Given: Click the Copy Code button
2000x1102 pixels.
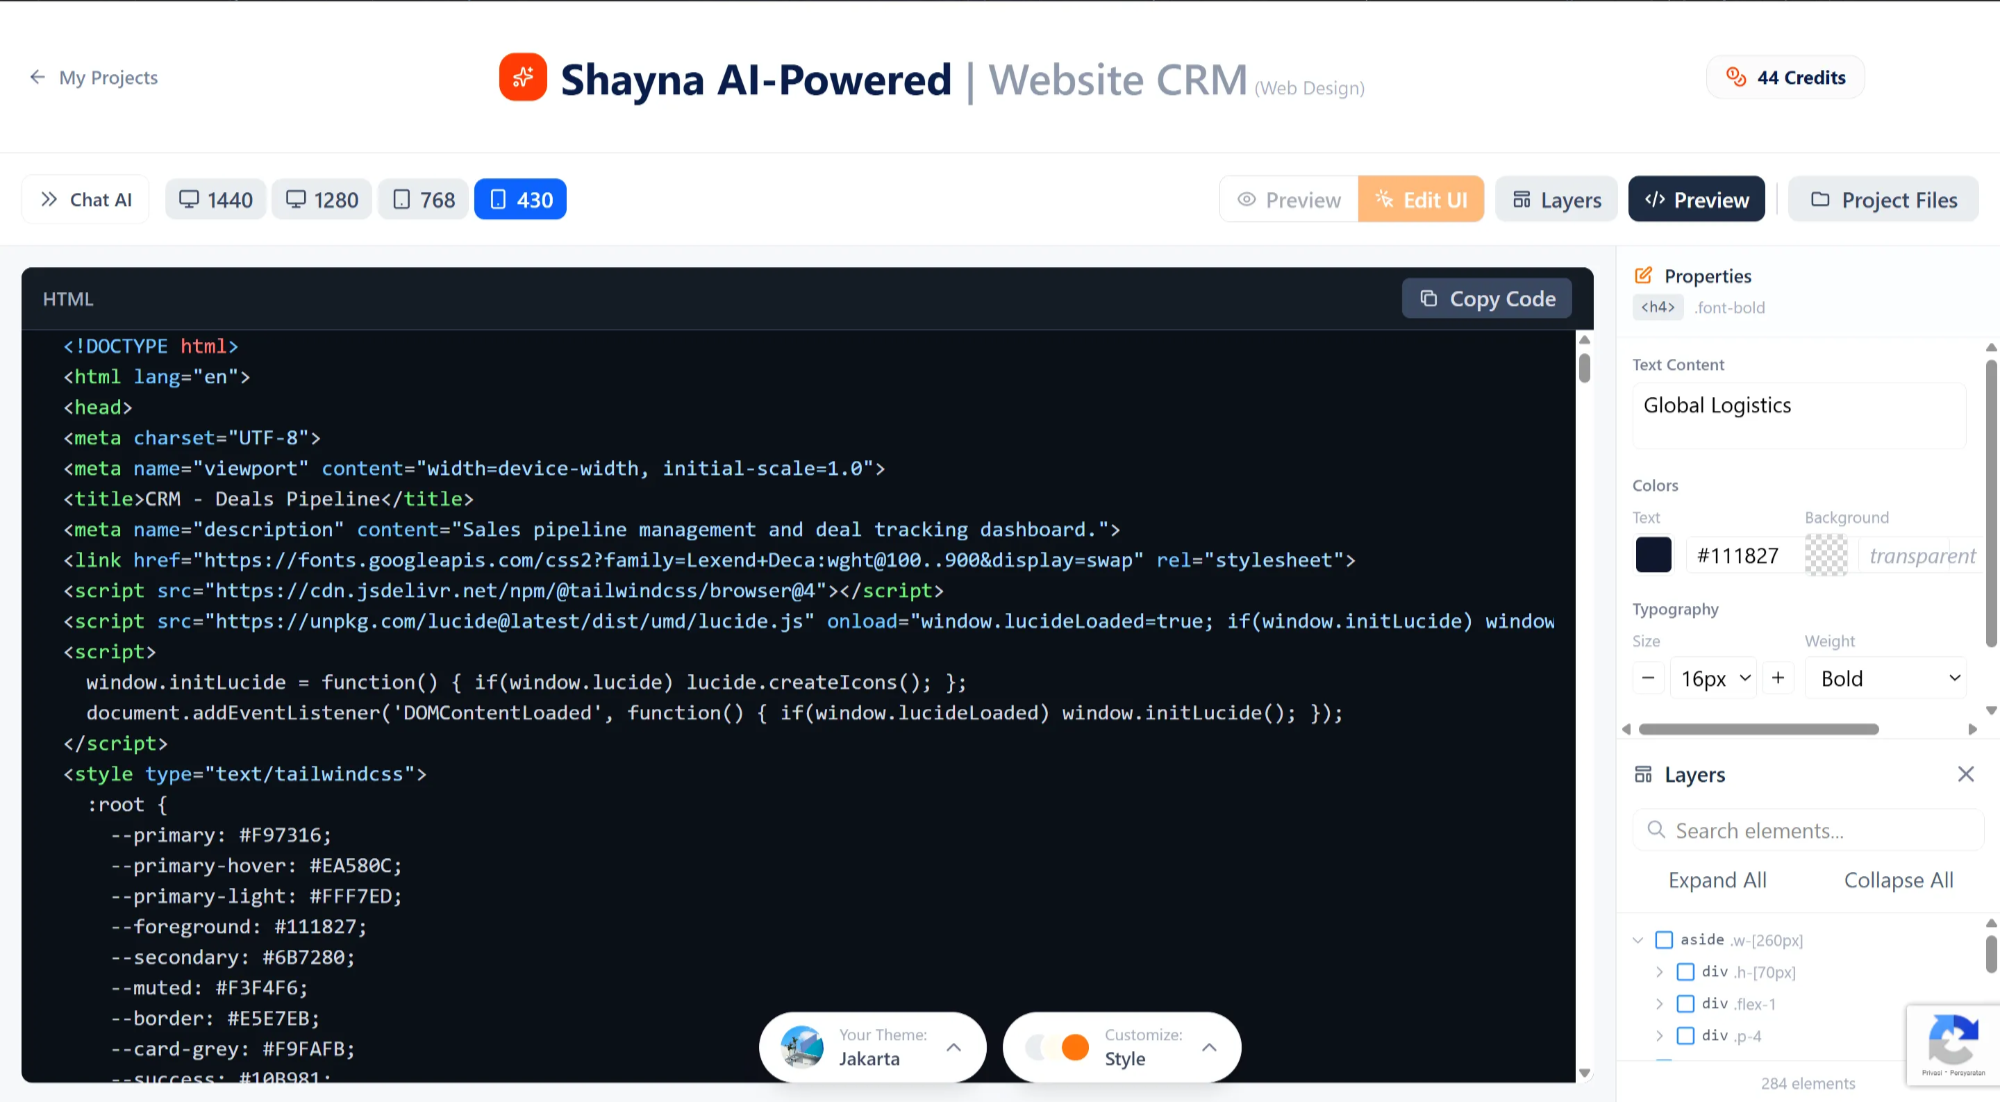Looking at the screenshot, I should pyautogui.click(x=1486, y=298).
